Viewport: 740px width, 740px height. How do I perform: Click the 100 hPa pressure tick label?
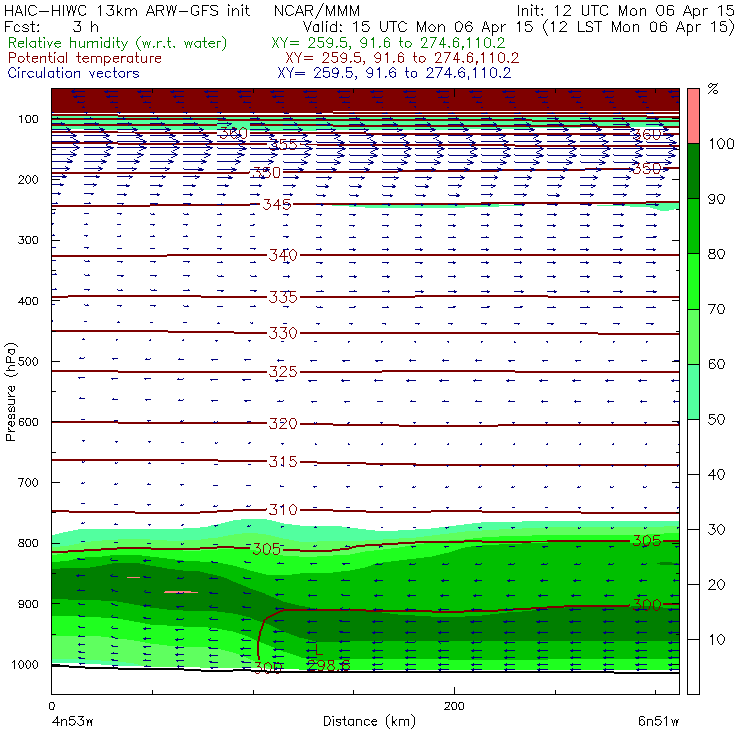(28, 119)
